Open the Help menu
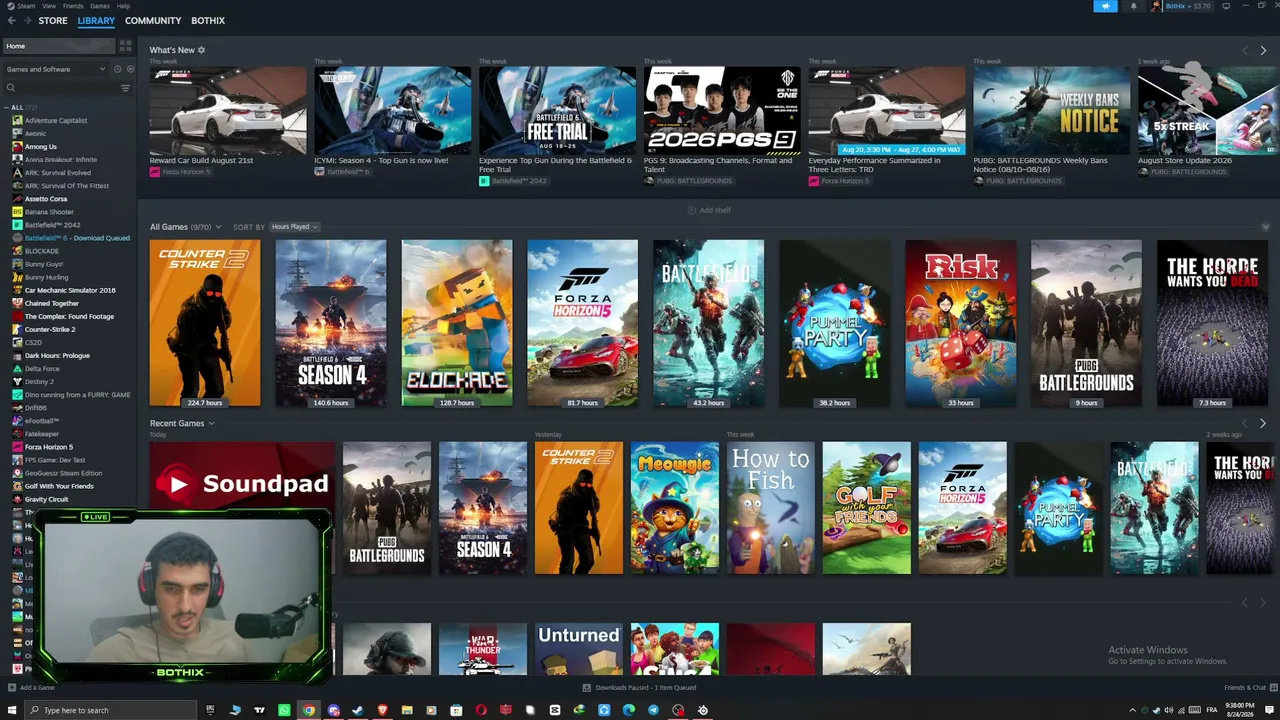 click(x=123, y=6)
